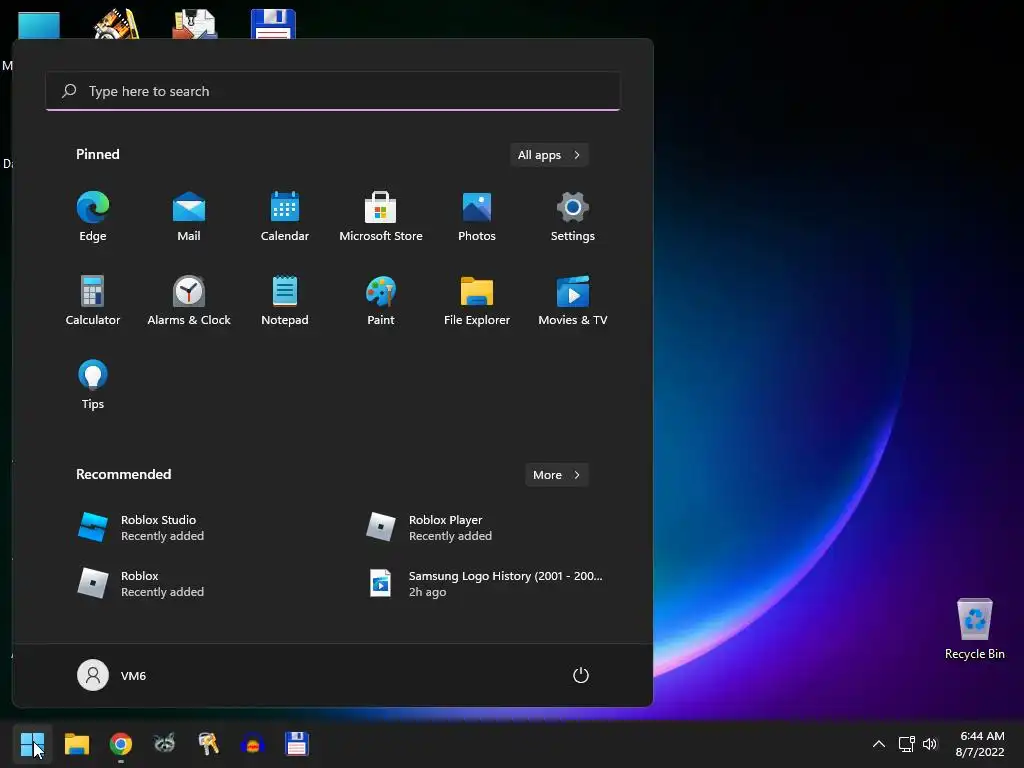
Task: Show All apps list
Action: [x=549, y=155]
